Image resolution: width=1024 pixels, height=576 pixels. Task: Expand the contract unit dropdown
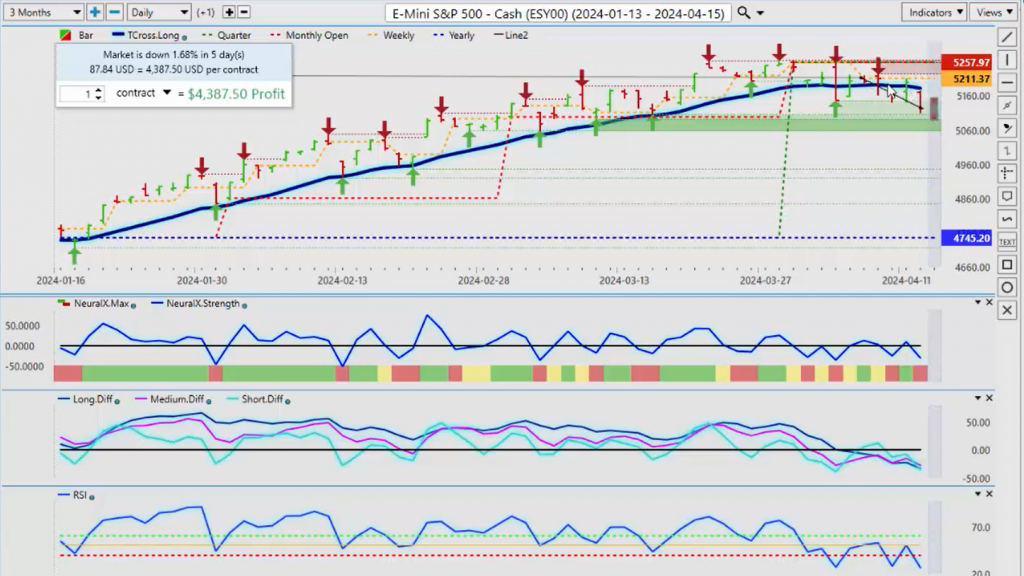click(167, 93)
